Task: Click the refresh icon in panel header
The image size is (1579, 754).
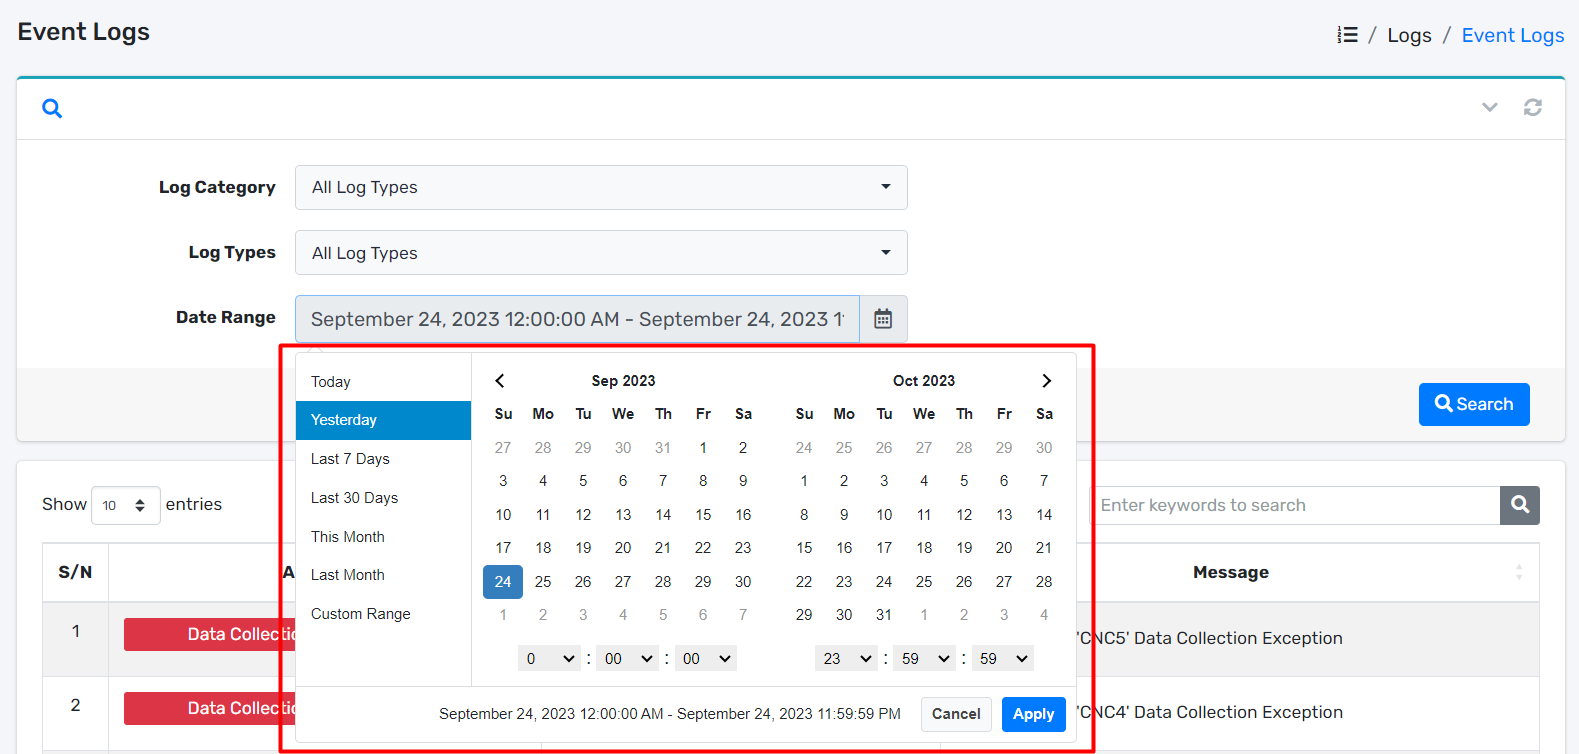Action: (1532, 107)
